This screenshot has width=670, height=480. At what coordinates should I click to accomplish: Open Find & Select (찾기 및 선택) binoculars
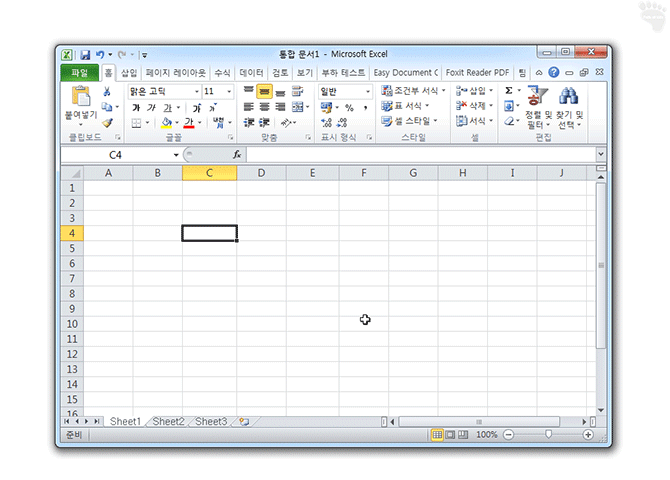tap(569, 107)
